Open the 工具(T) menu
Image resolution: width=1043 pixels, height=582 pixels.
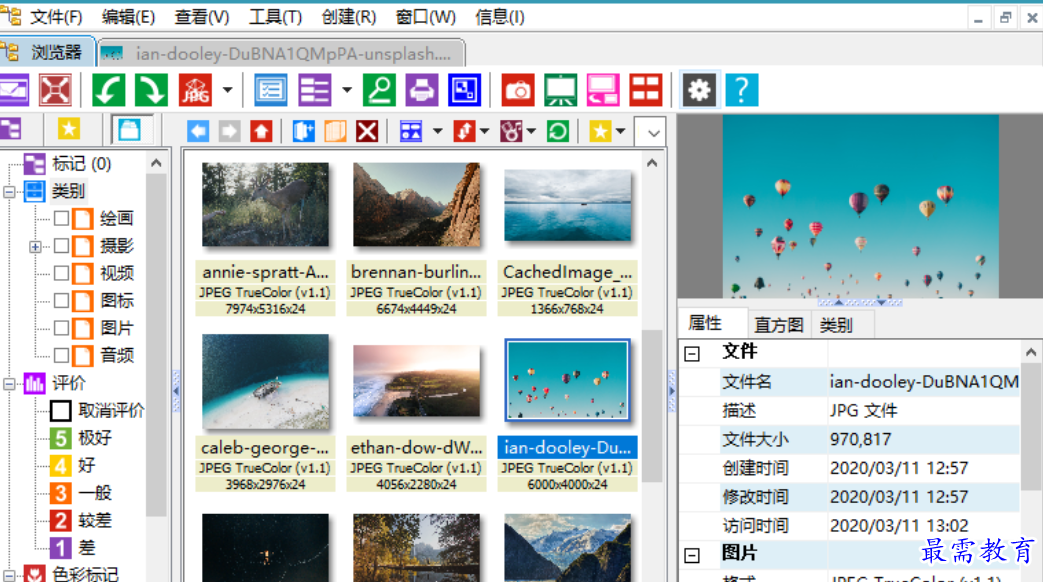pyautogui.click(x=275, y=17)
